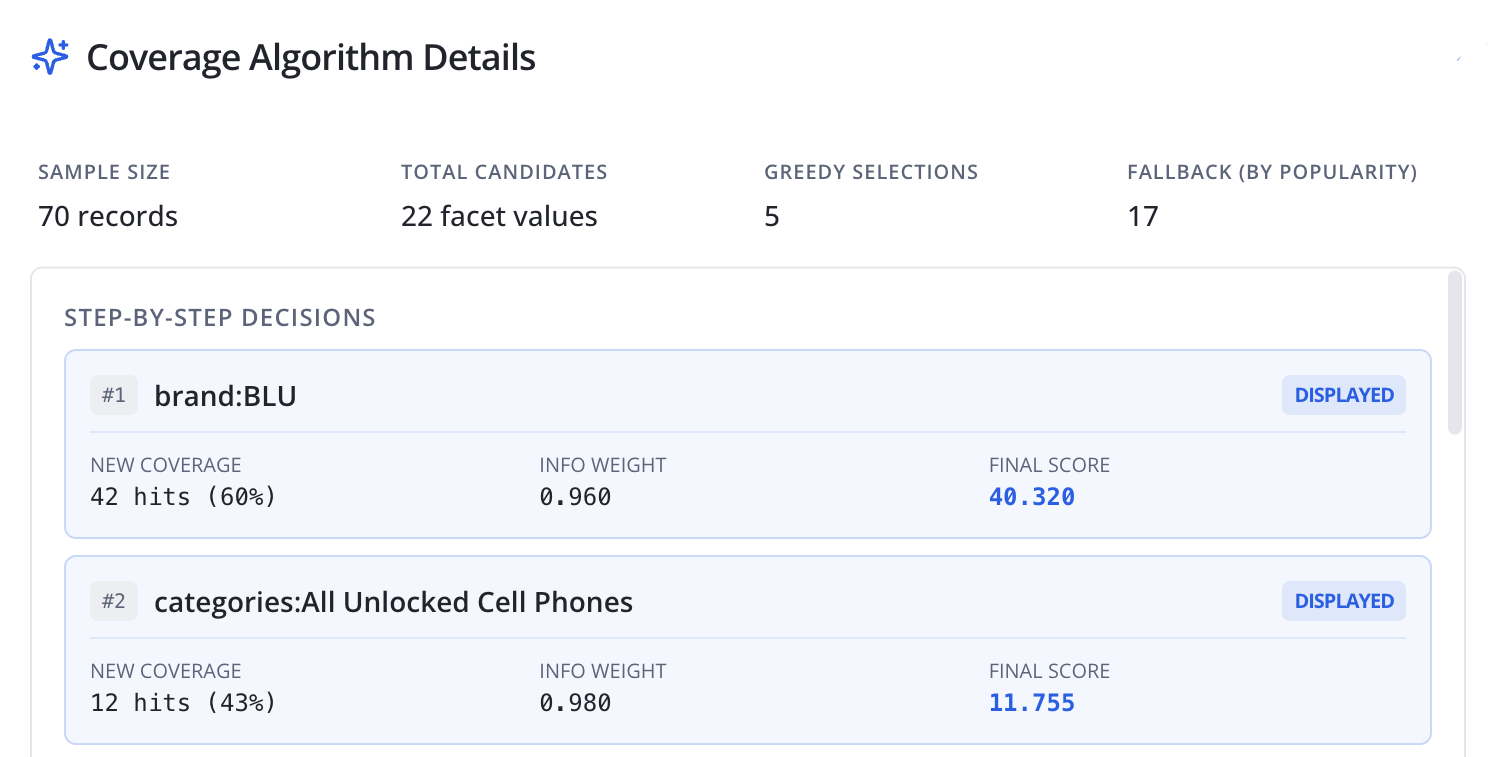This screenshot has height=757, width=1504.
Task: Click the 12 hits (43%) coverage value
Action: coord(183,703)
